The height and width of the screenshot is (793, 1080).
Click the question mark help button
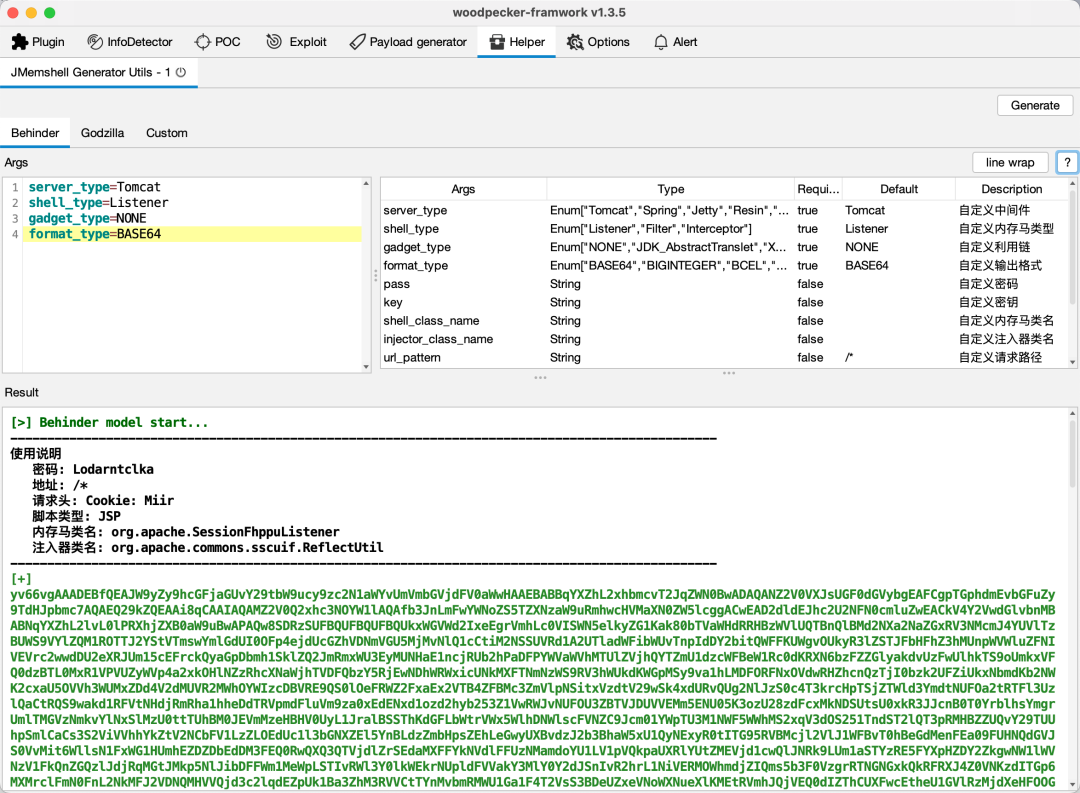pos(1067,163)
